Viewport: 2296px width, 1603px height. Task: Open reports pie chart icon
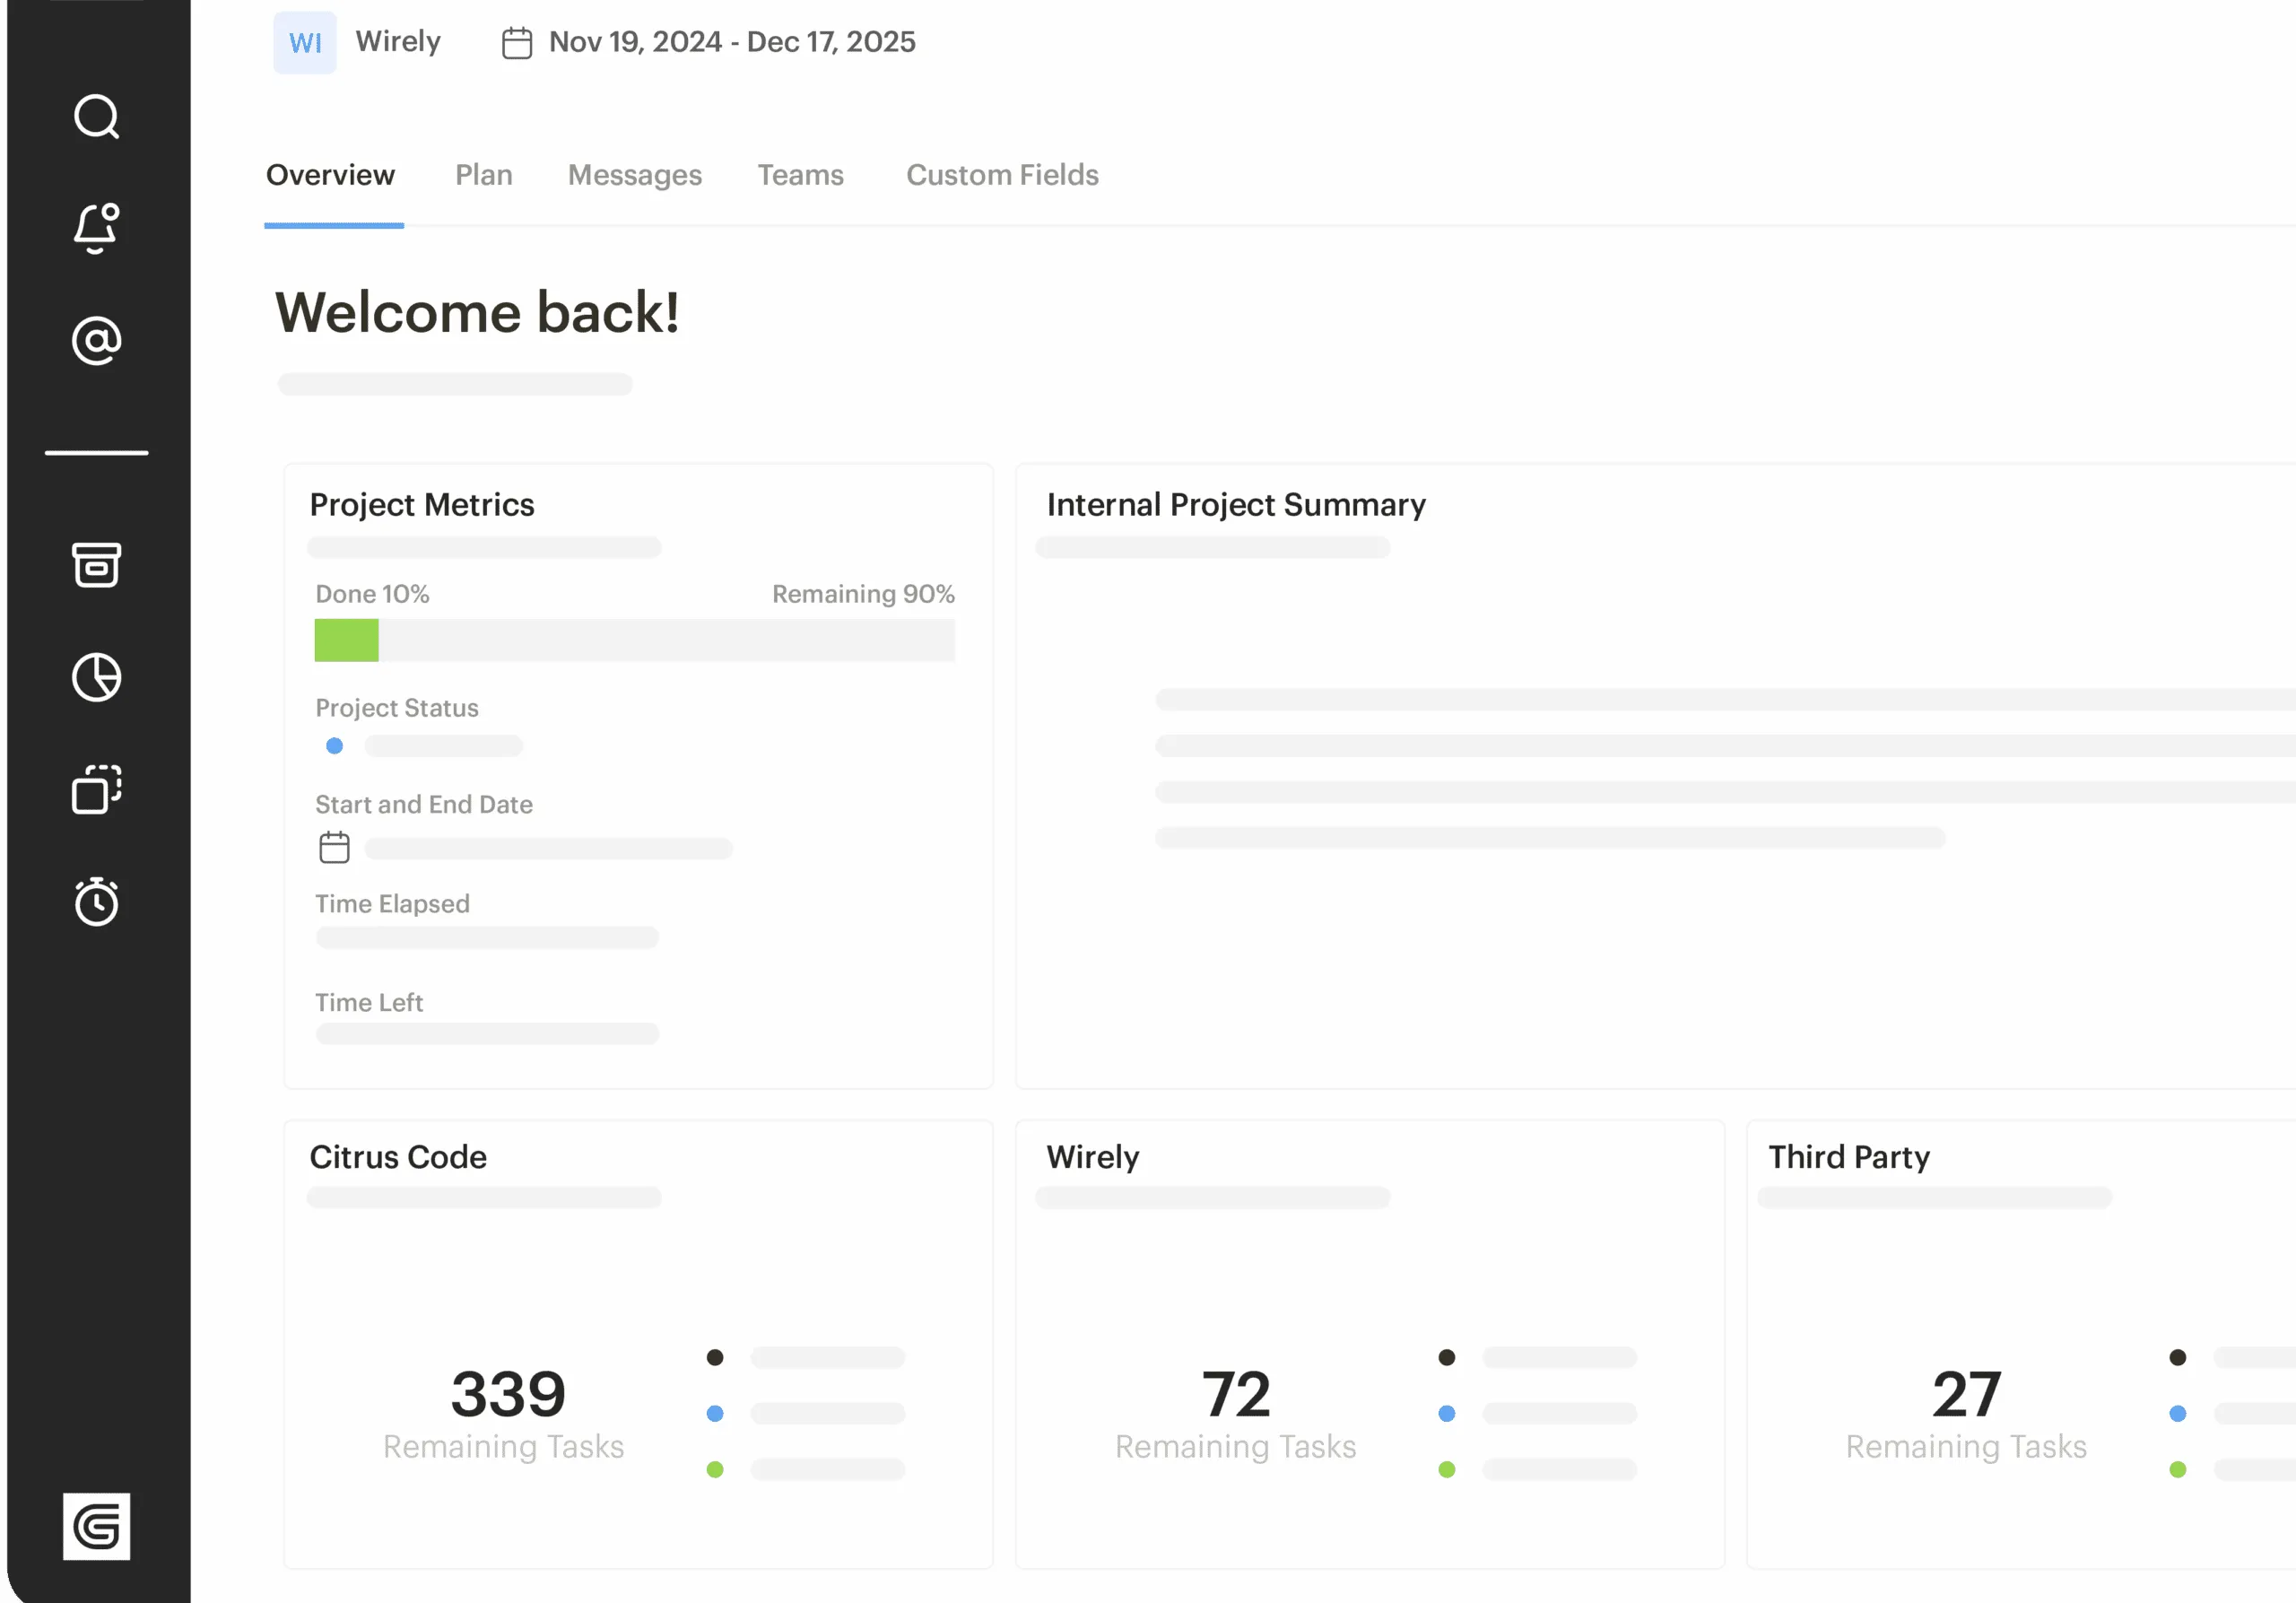97,677
